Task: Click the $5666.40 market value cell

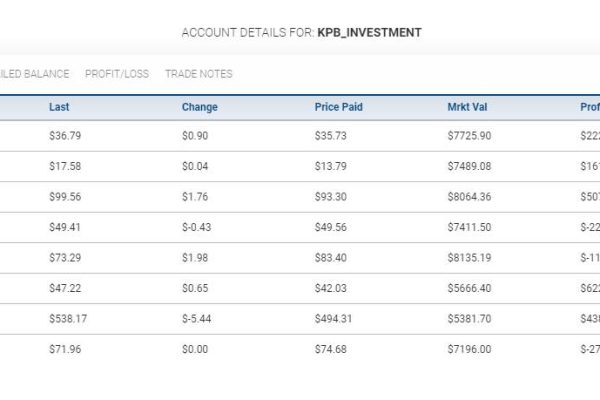Action: tap(470, 288)
